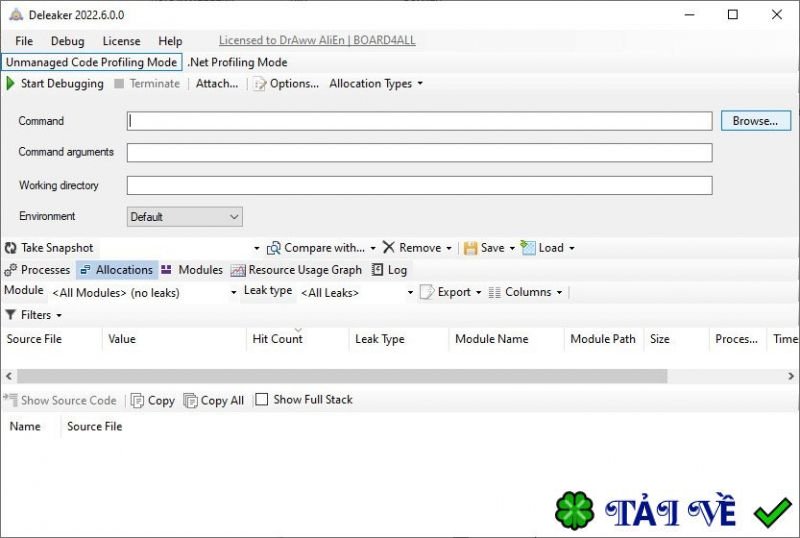Image resolution: width=800 pixels, height=538 pixels.
Task: Click the Resource Usage Graph icon
Action: (238, 270)
